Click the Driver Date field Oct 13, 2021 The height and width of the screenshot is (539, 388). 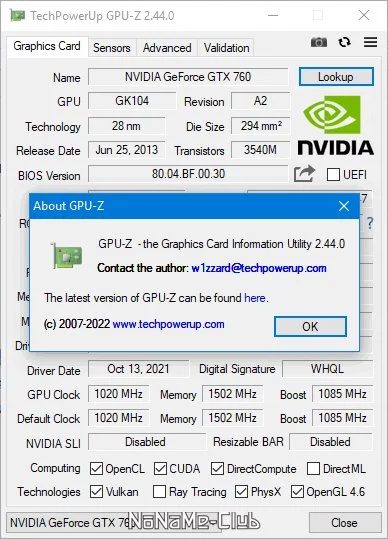[138, 369]
